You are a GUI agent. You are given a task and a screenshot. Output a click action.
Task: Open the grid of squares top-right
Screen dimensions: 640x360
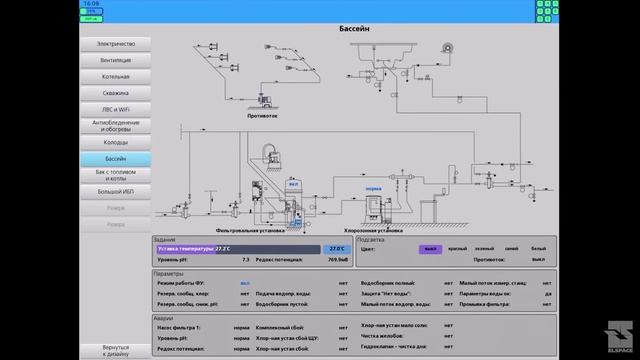tap(547, 11)
